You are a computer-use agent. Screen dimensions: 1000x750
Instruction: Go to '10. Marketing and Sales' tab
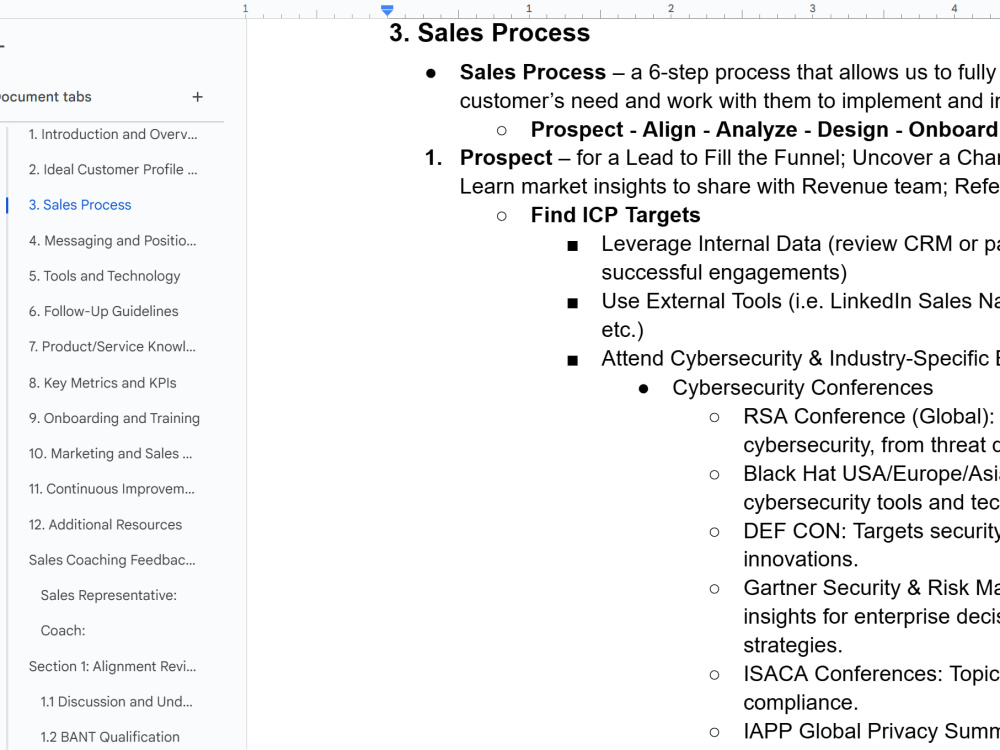tap(110, 453)
